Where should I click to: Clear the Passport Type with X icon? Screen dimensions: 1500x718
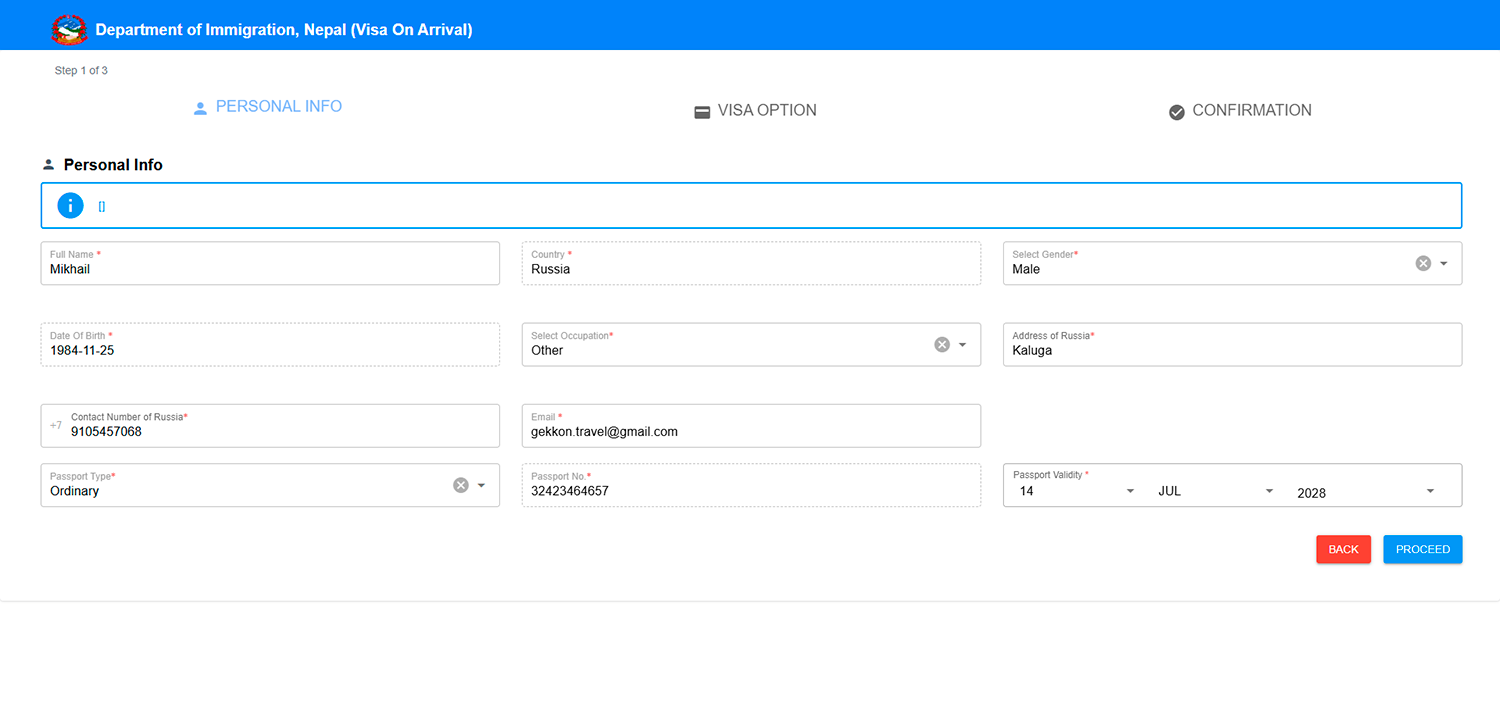click(x=461, y=485)
